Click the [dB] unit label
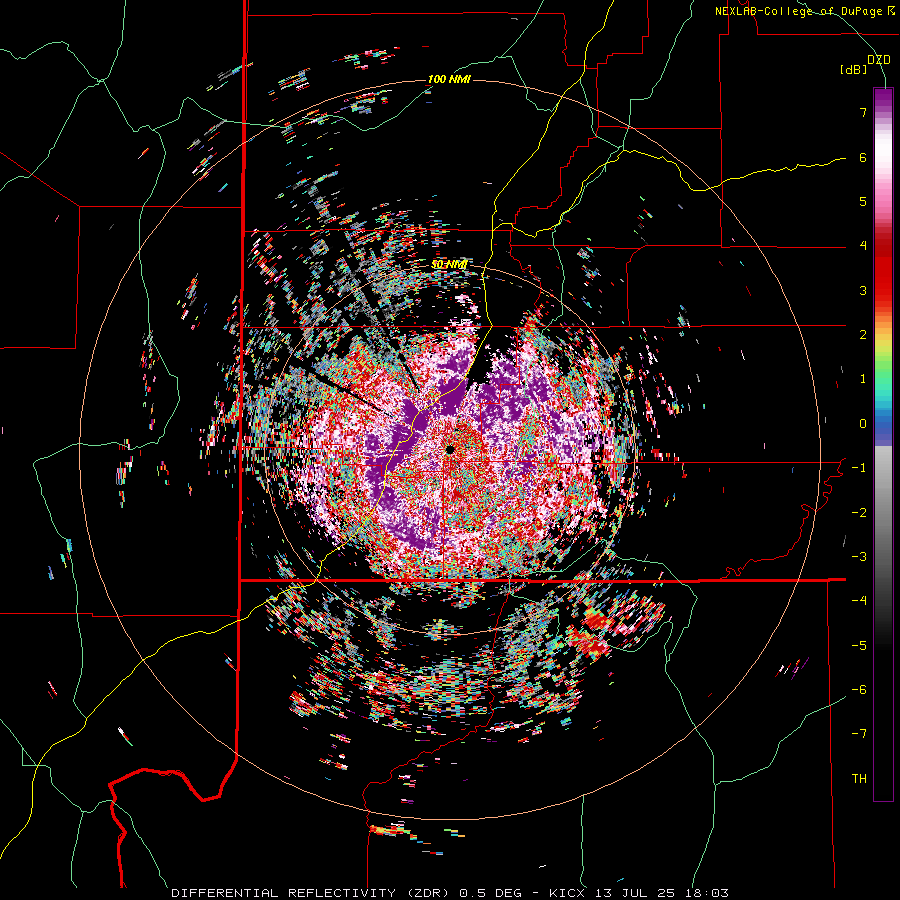This screenshot has width=900, height=900. point(854,70)
